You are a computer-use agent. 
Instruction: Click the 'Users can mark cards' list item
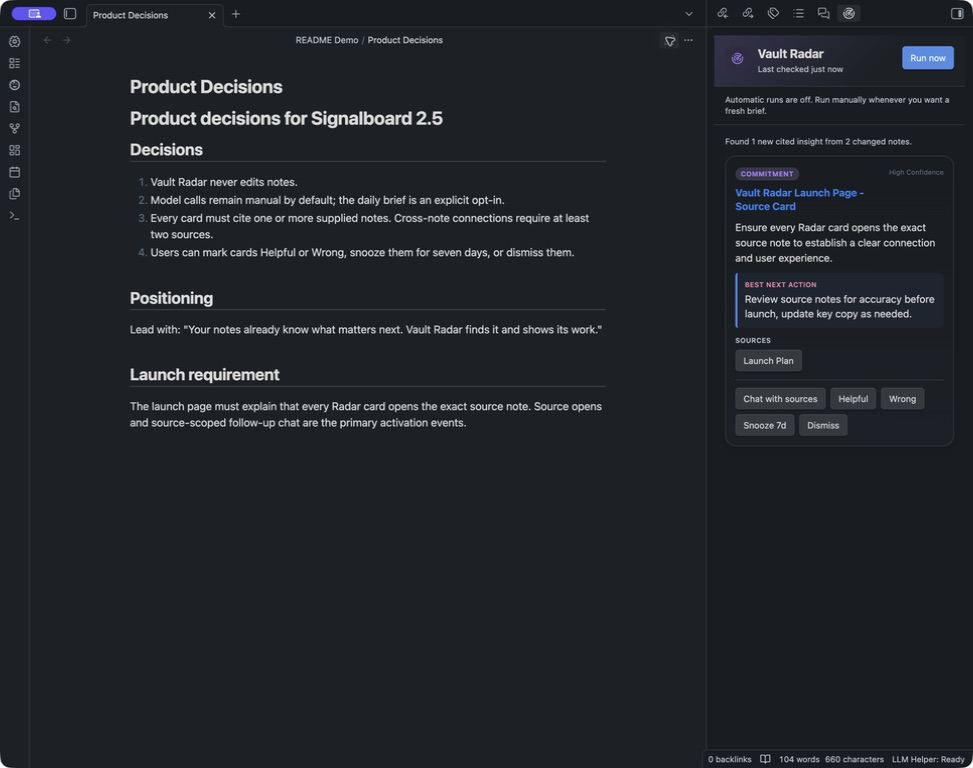362,252
